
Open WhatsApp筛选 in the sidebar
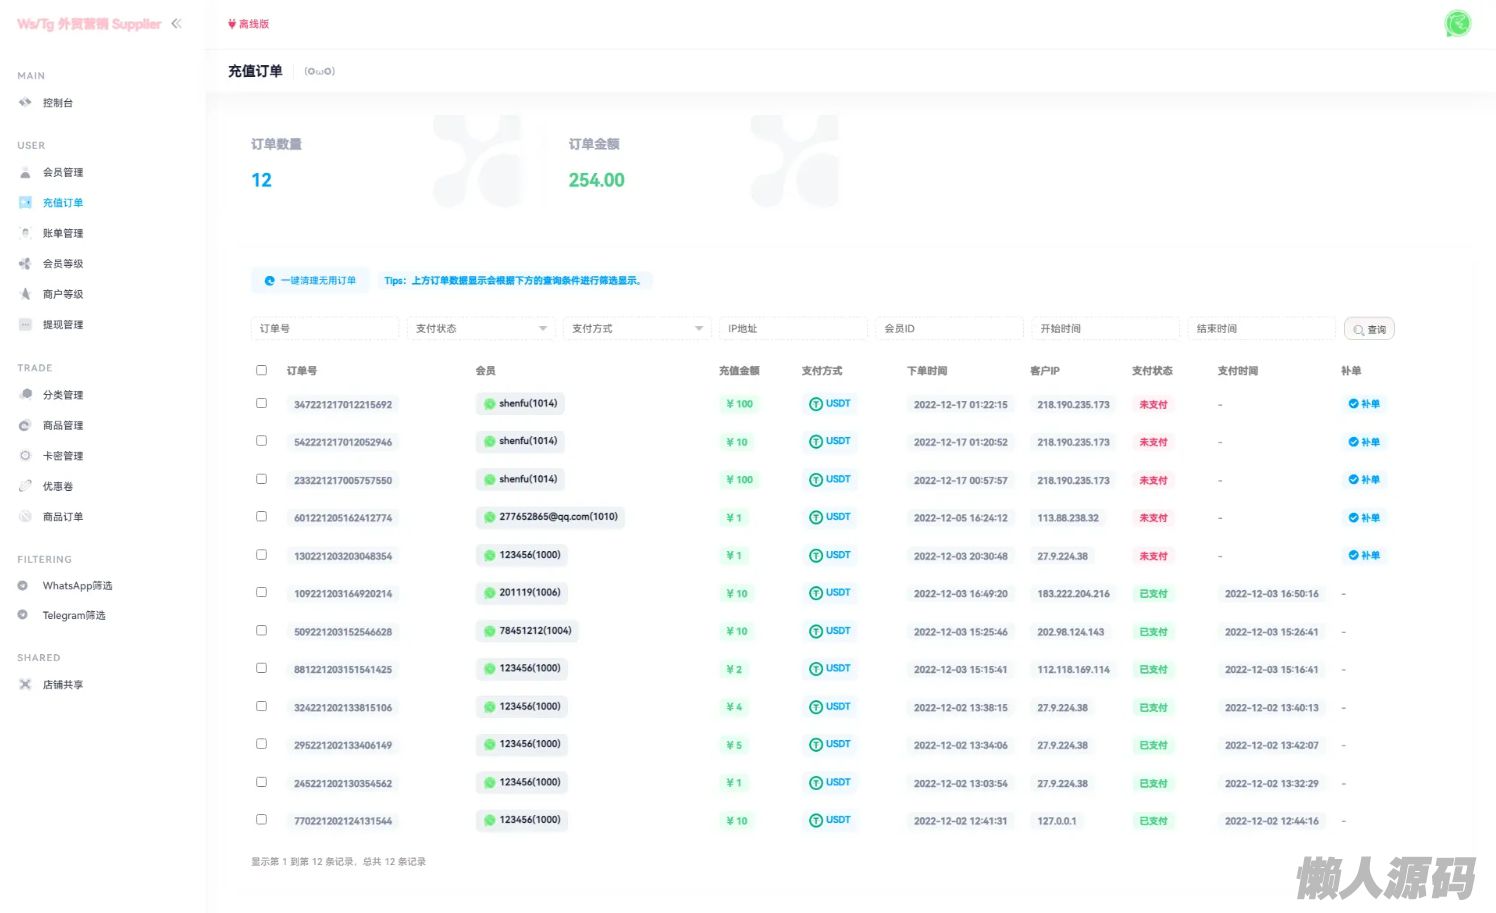pos(76,586)
